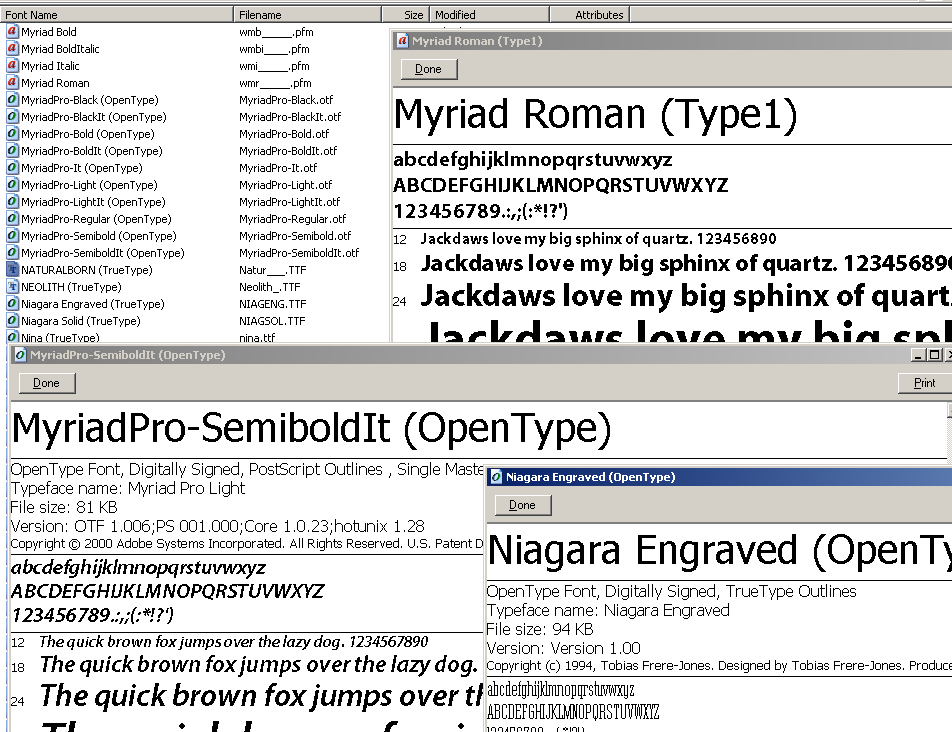Select MyriadPro-Regular (OpenType) row
Screen dimensions: 952x732
97,219
